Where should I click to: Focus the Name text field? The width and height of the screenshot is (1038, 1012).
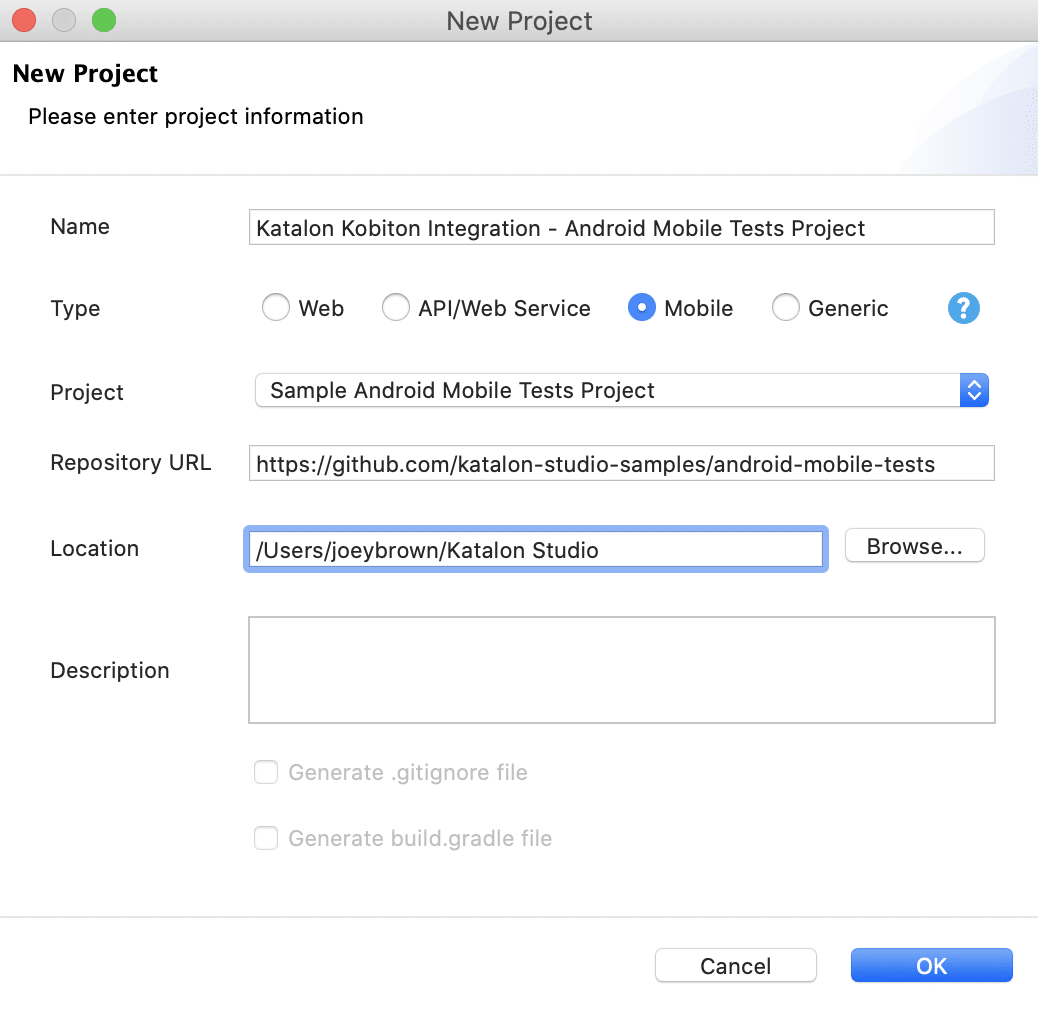pyautogui.click(x=621, y=228)
